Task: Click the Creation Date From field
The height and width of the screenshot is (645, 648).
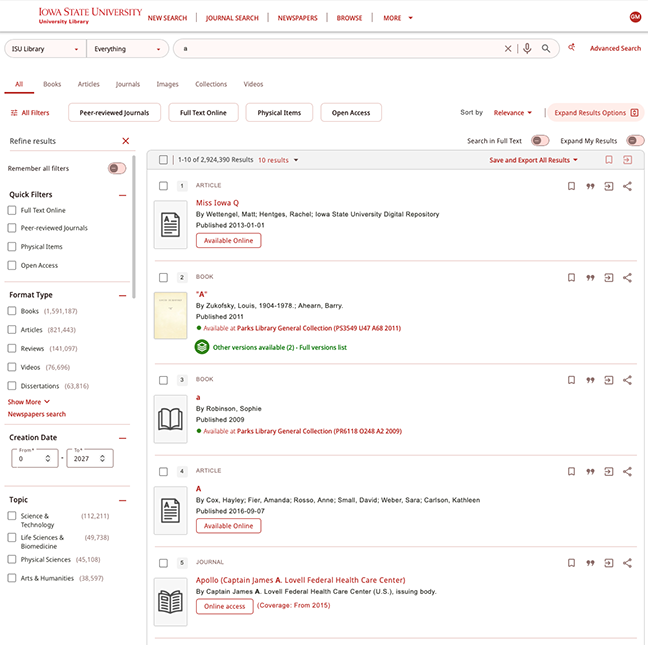Action: tap(35, 458)
